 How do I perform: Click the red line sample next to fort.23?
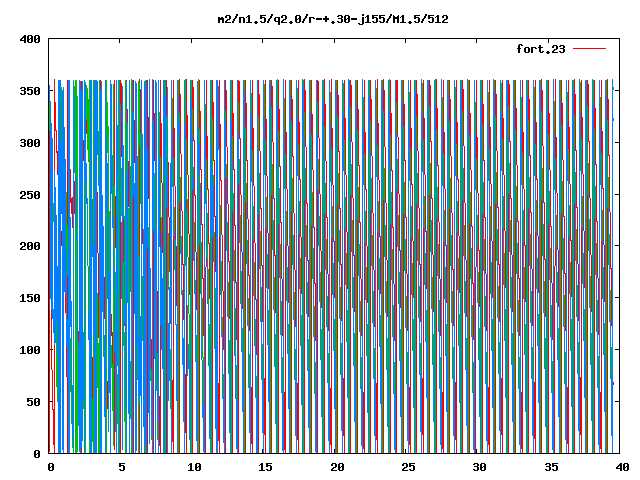589,49
